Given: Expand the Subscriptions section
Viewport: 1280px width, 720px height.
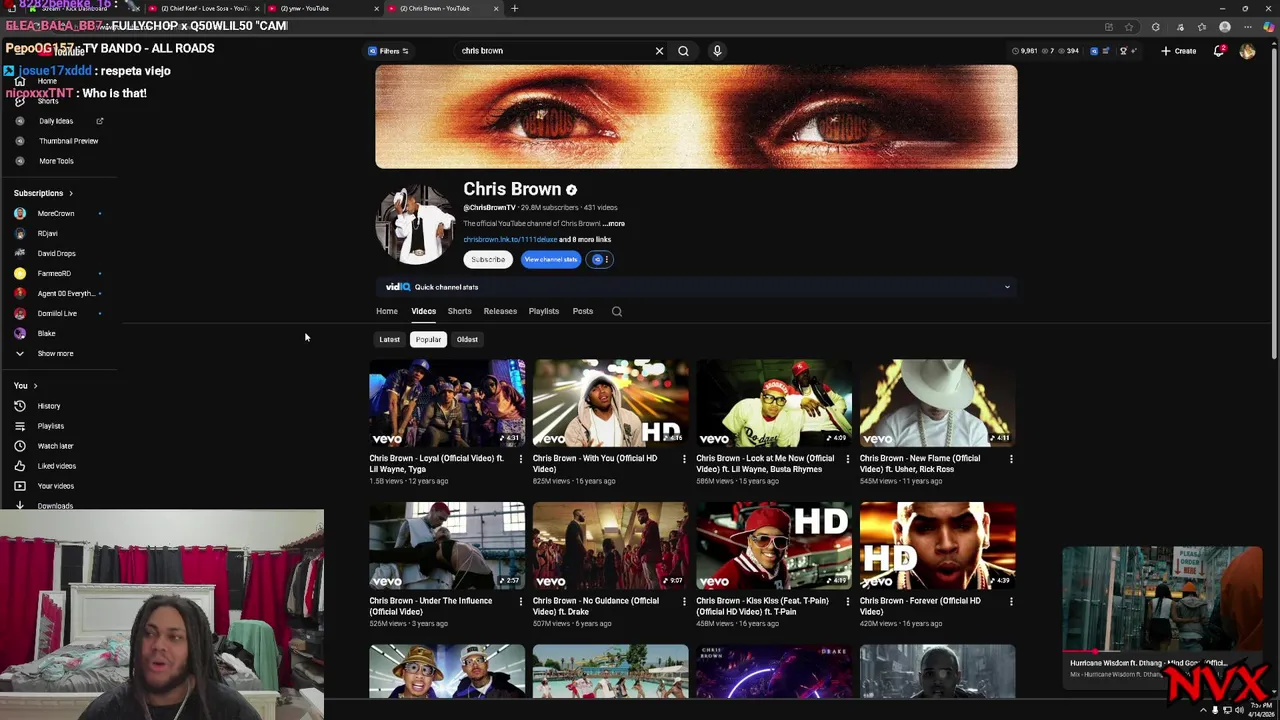Looking at the screenshot, I should 43,193.
